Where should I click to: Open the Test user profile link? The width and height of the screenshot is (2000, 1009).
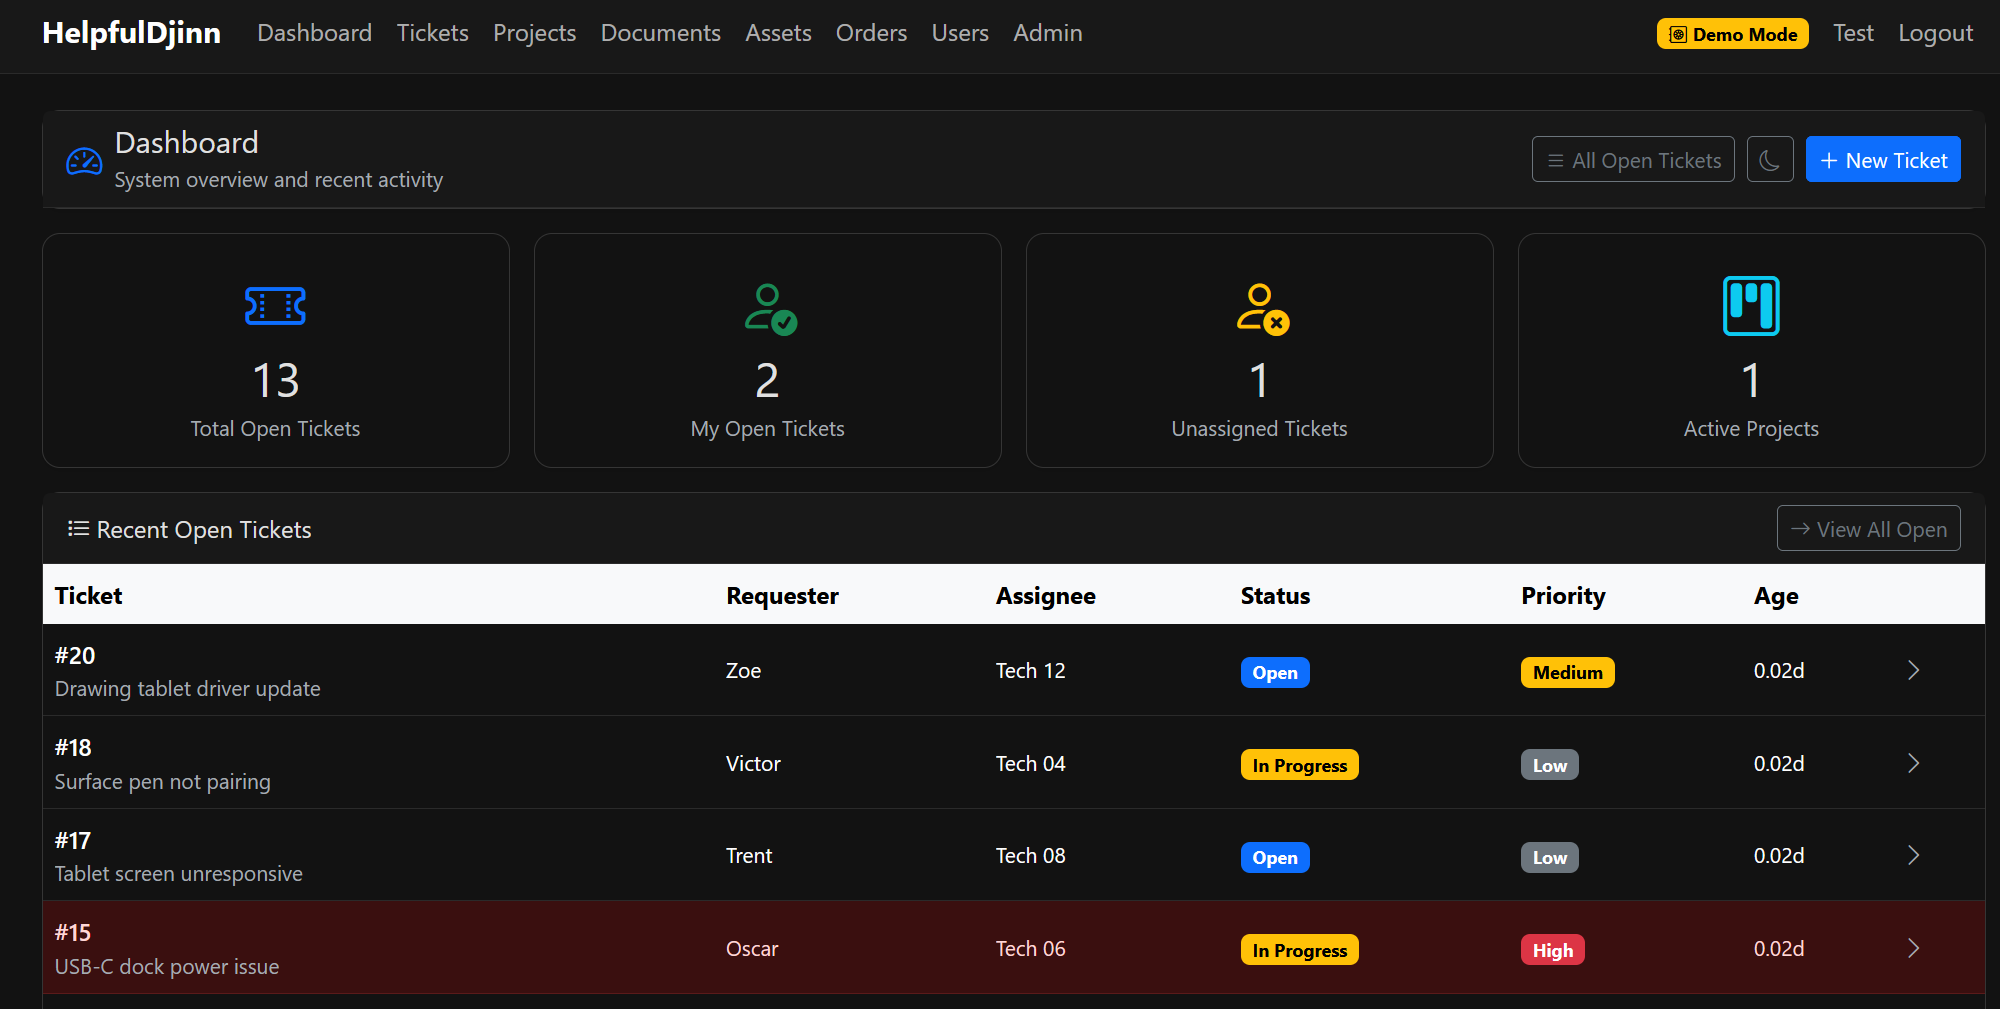1853,33
